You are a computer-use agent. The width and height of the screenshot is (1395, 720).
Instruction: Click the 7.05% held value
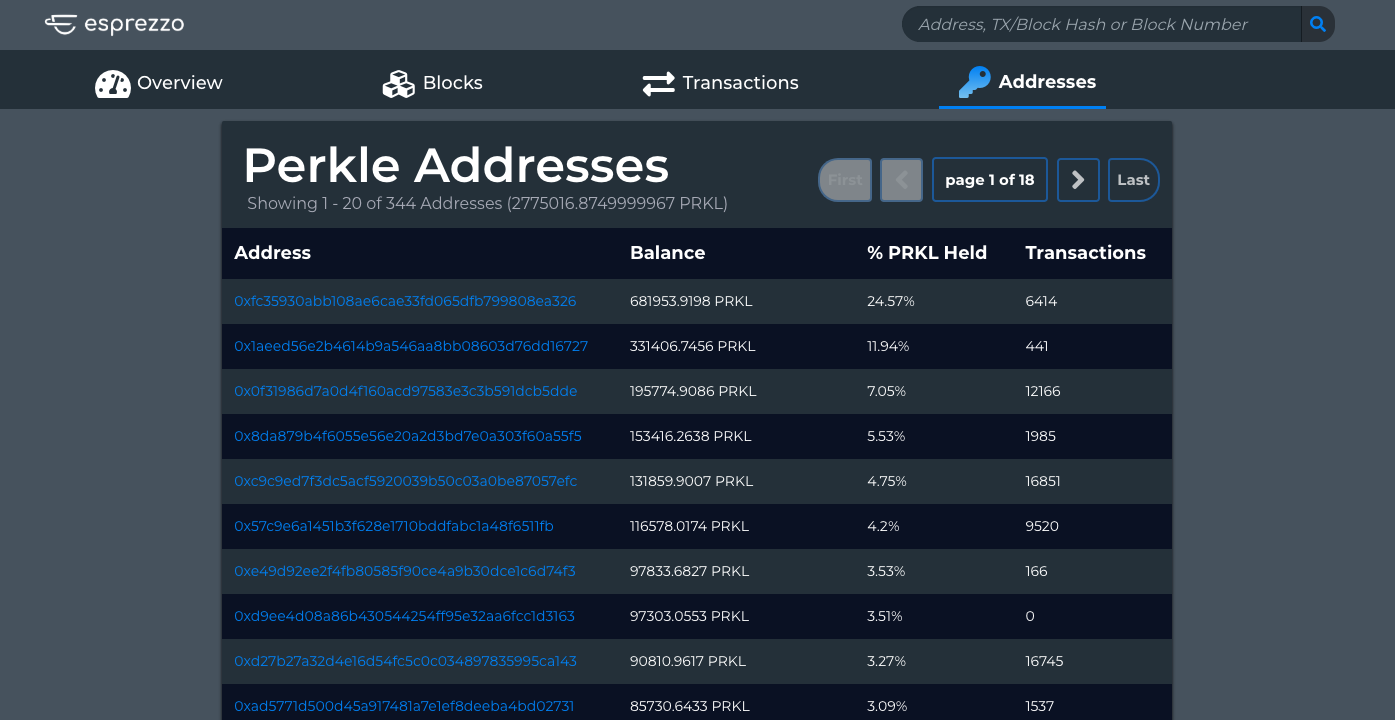pyautogui.click(x=886, y=391)
